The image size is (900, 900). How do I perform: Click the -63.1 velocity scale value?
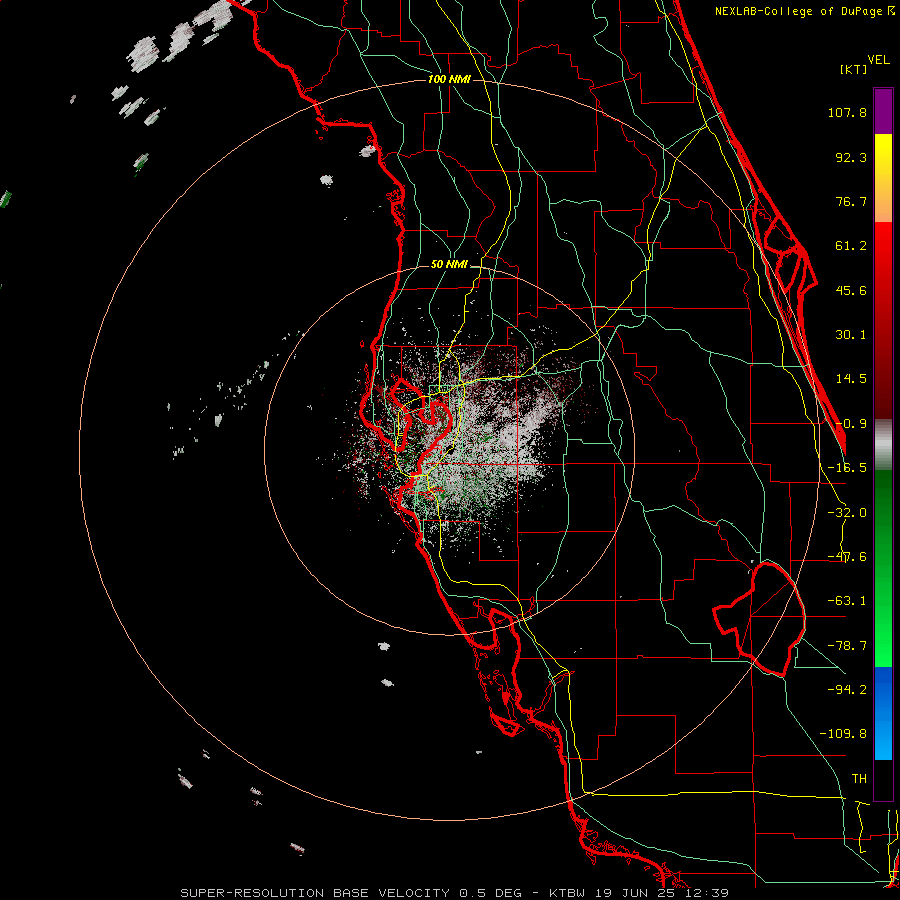click(x=847, y=601)
